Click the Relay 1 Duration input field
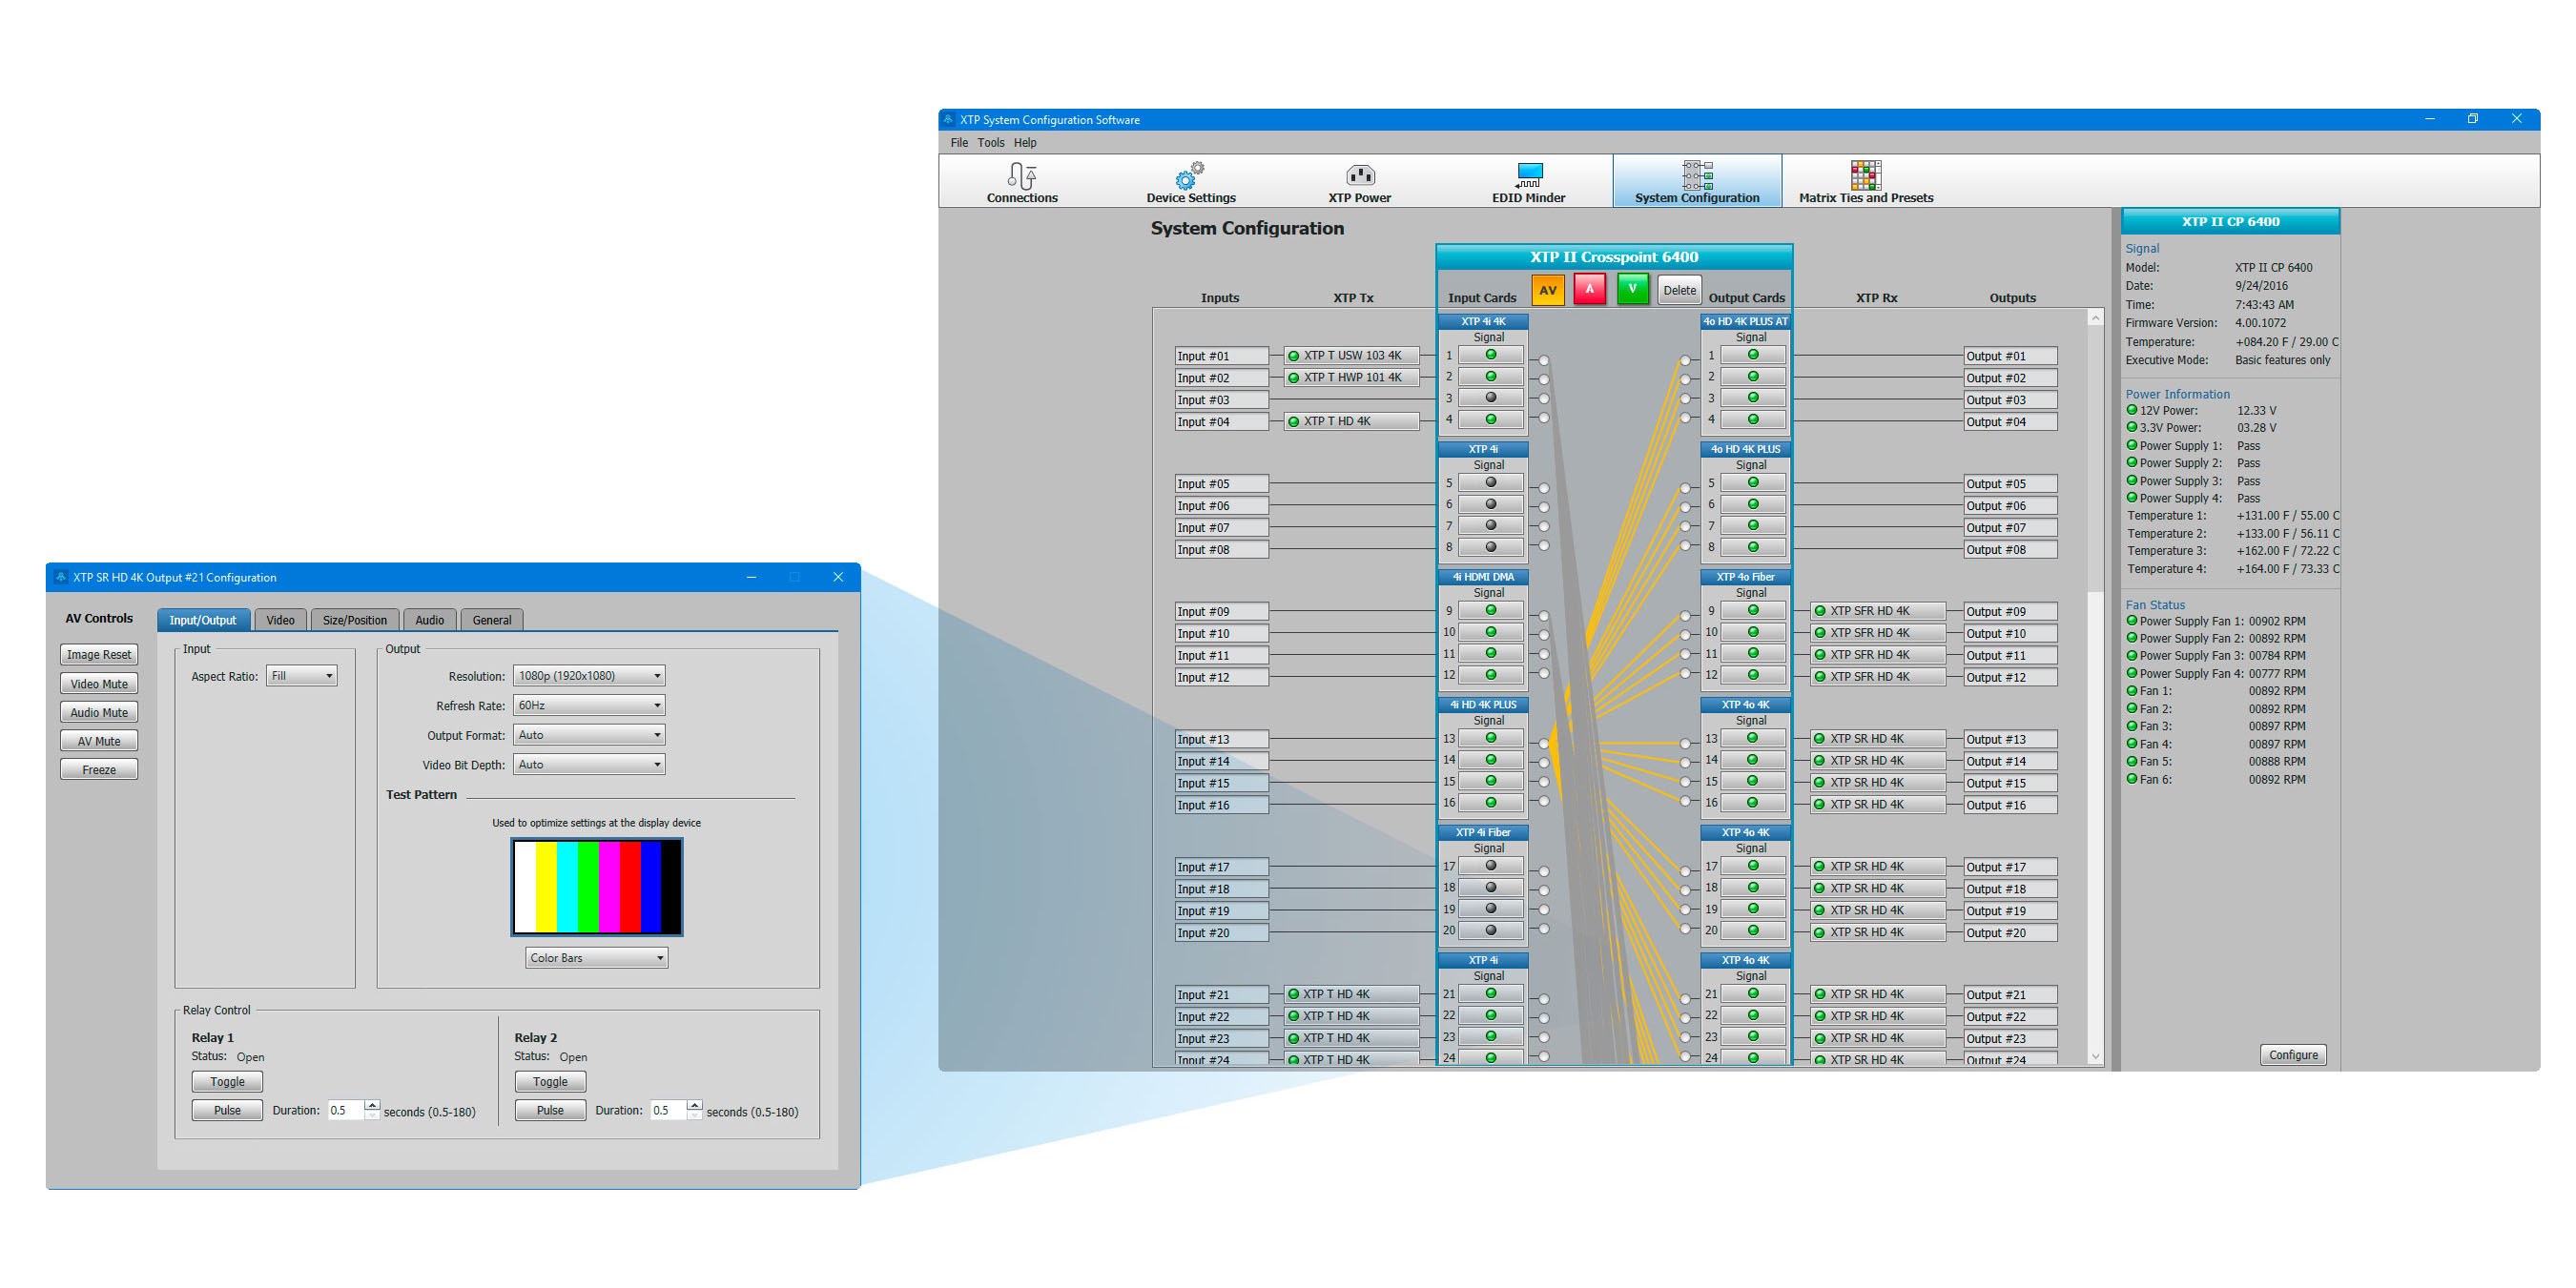 point(345,1111)
